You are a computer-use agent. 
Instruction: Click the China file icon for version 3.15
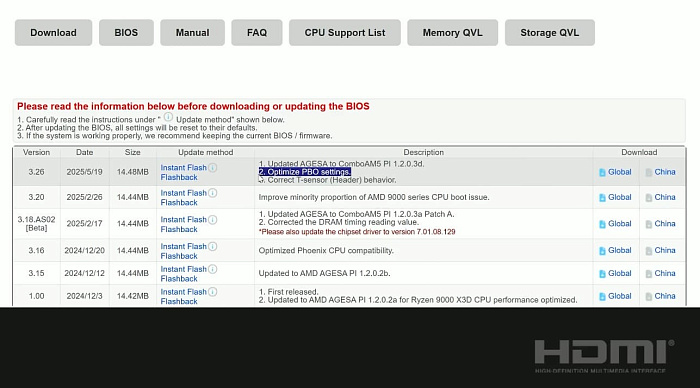click(x=649, y=274)
